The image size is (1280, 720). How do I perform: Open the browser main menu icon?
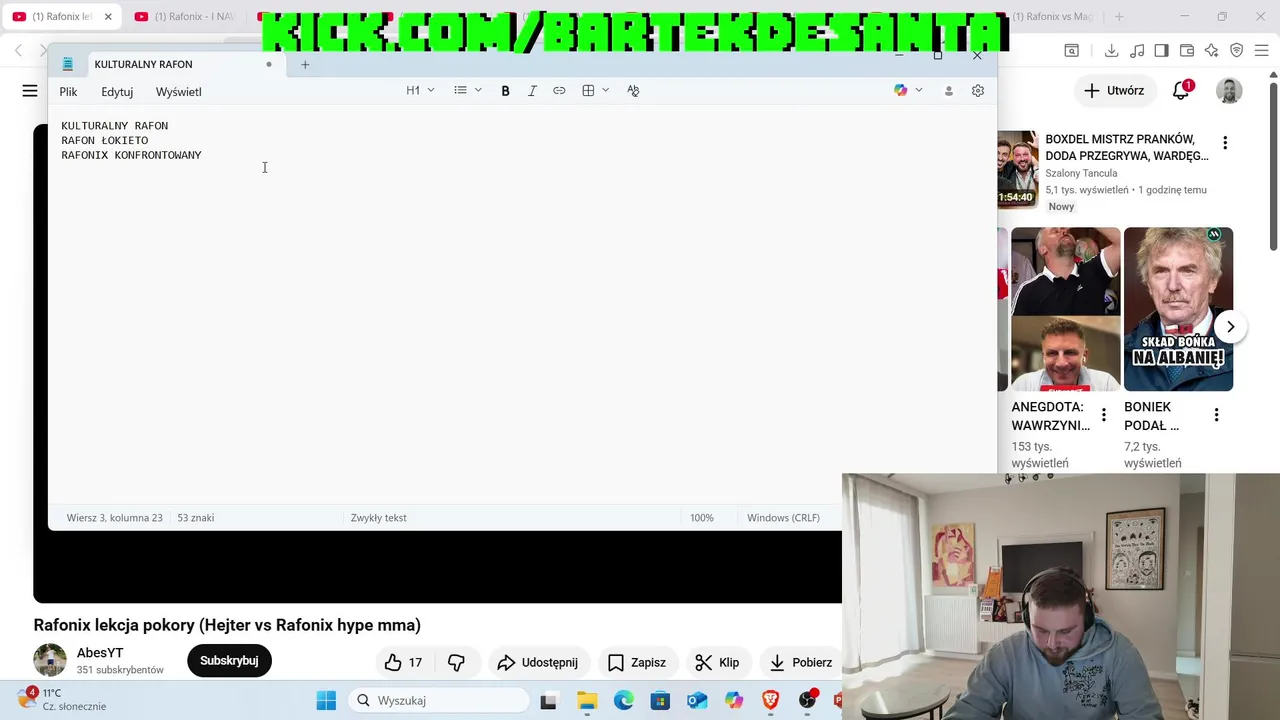pyautogui.click(x=1262, y=51)
